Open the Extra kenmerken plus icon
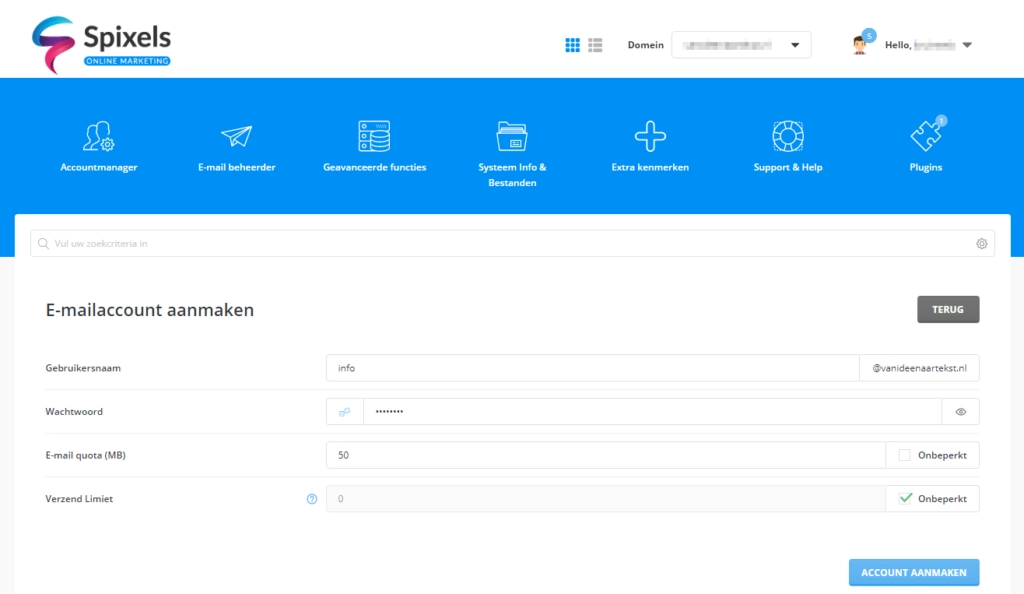This screenshot has width=1024, height=594. [x=650, y=136]
